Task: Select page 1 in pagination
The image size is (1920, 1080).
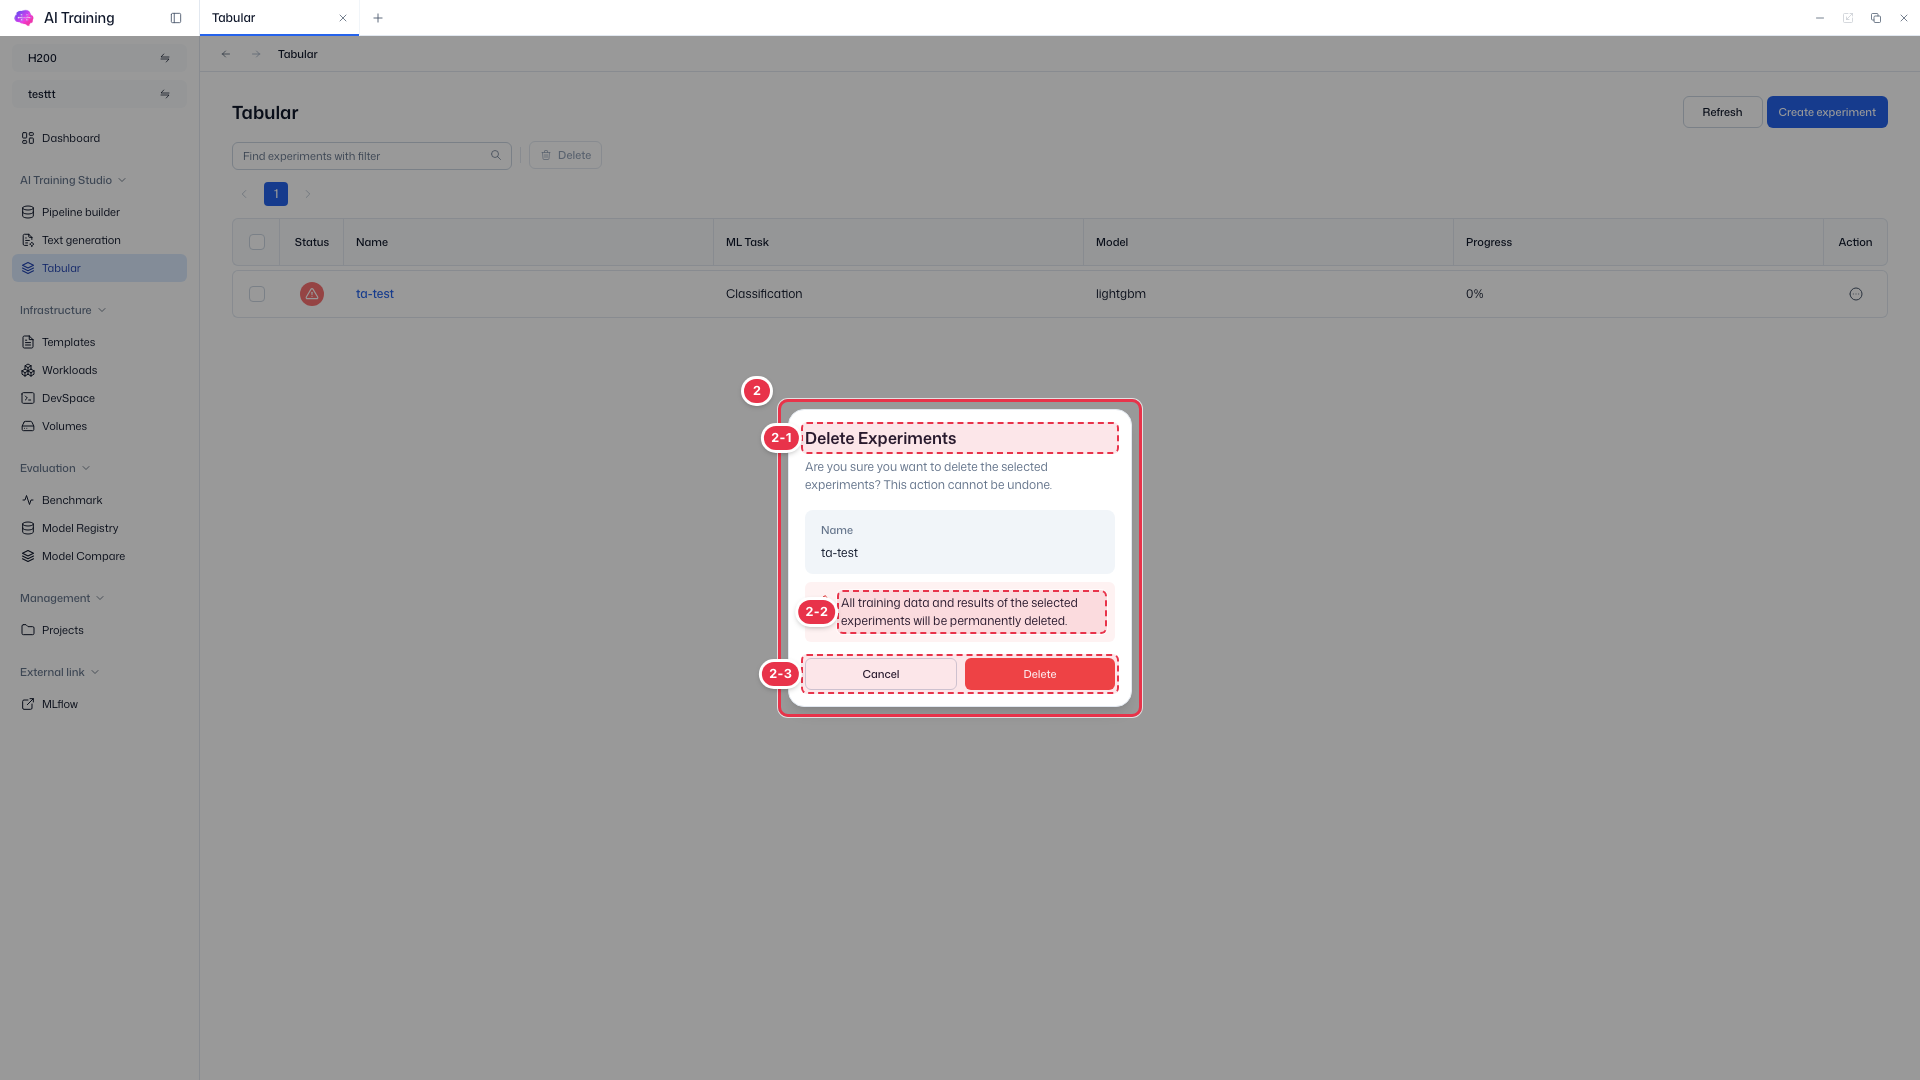Action: [276, 194]
